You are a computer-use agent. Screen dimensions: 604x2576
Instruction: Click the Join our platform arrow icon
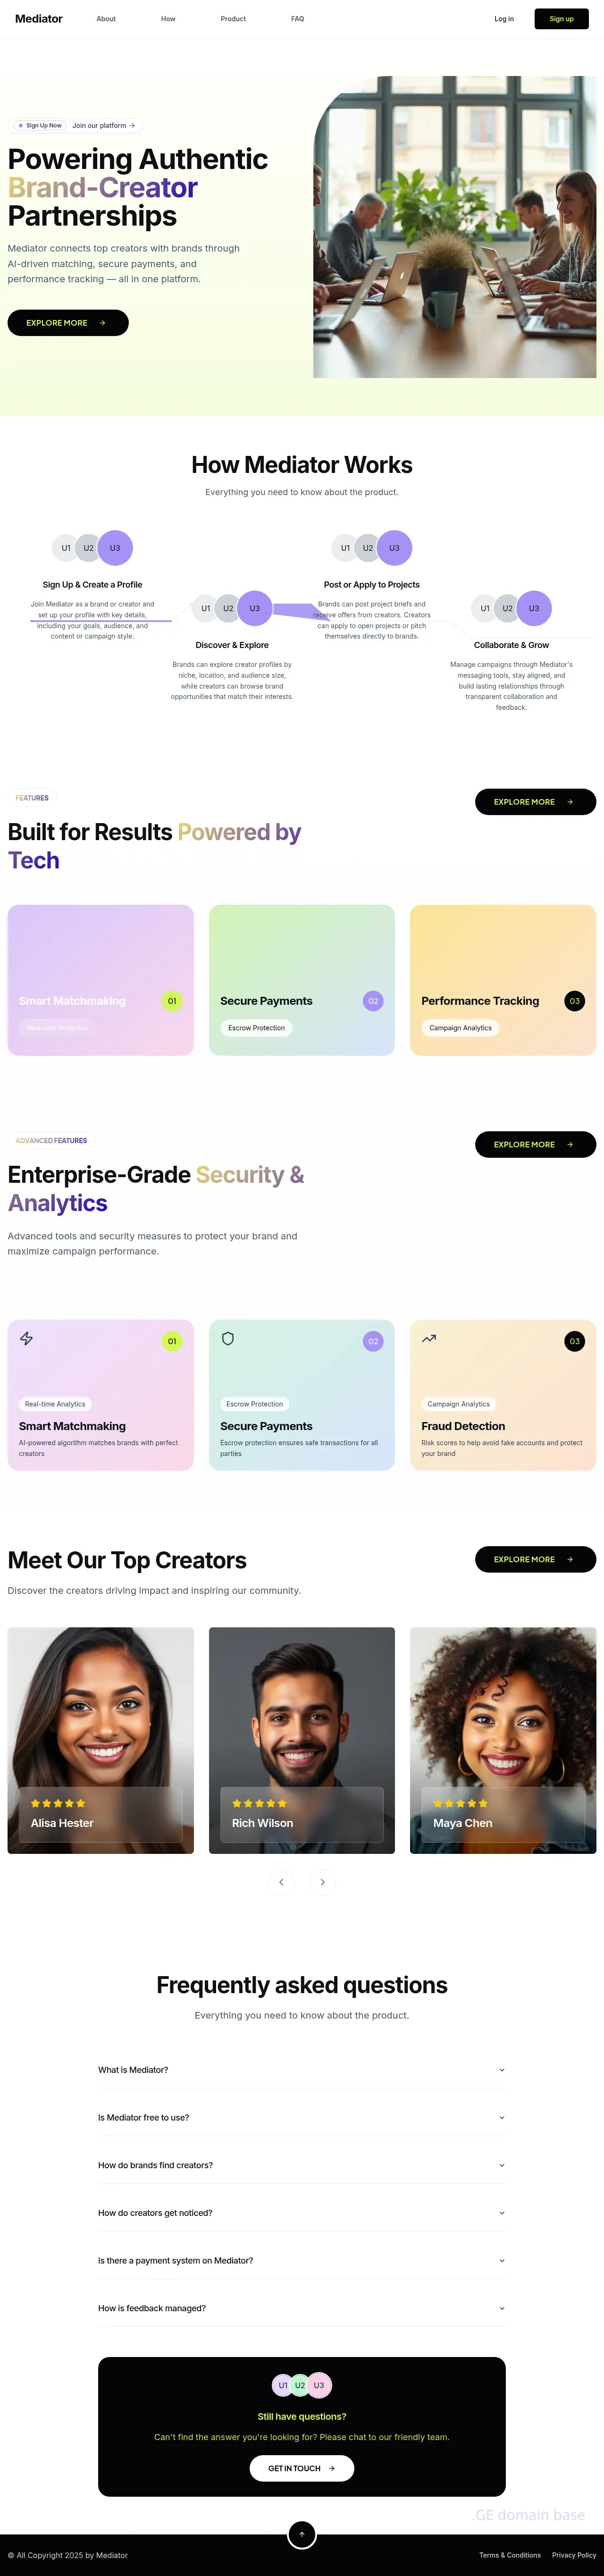(132, 126)
